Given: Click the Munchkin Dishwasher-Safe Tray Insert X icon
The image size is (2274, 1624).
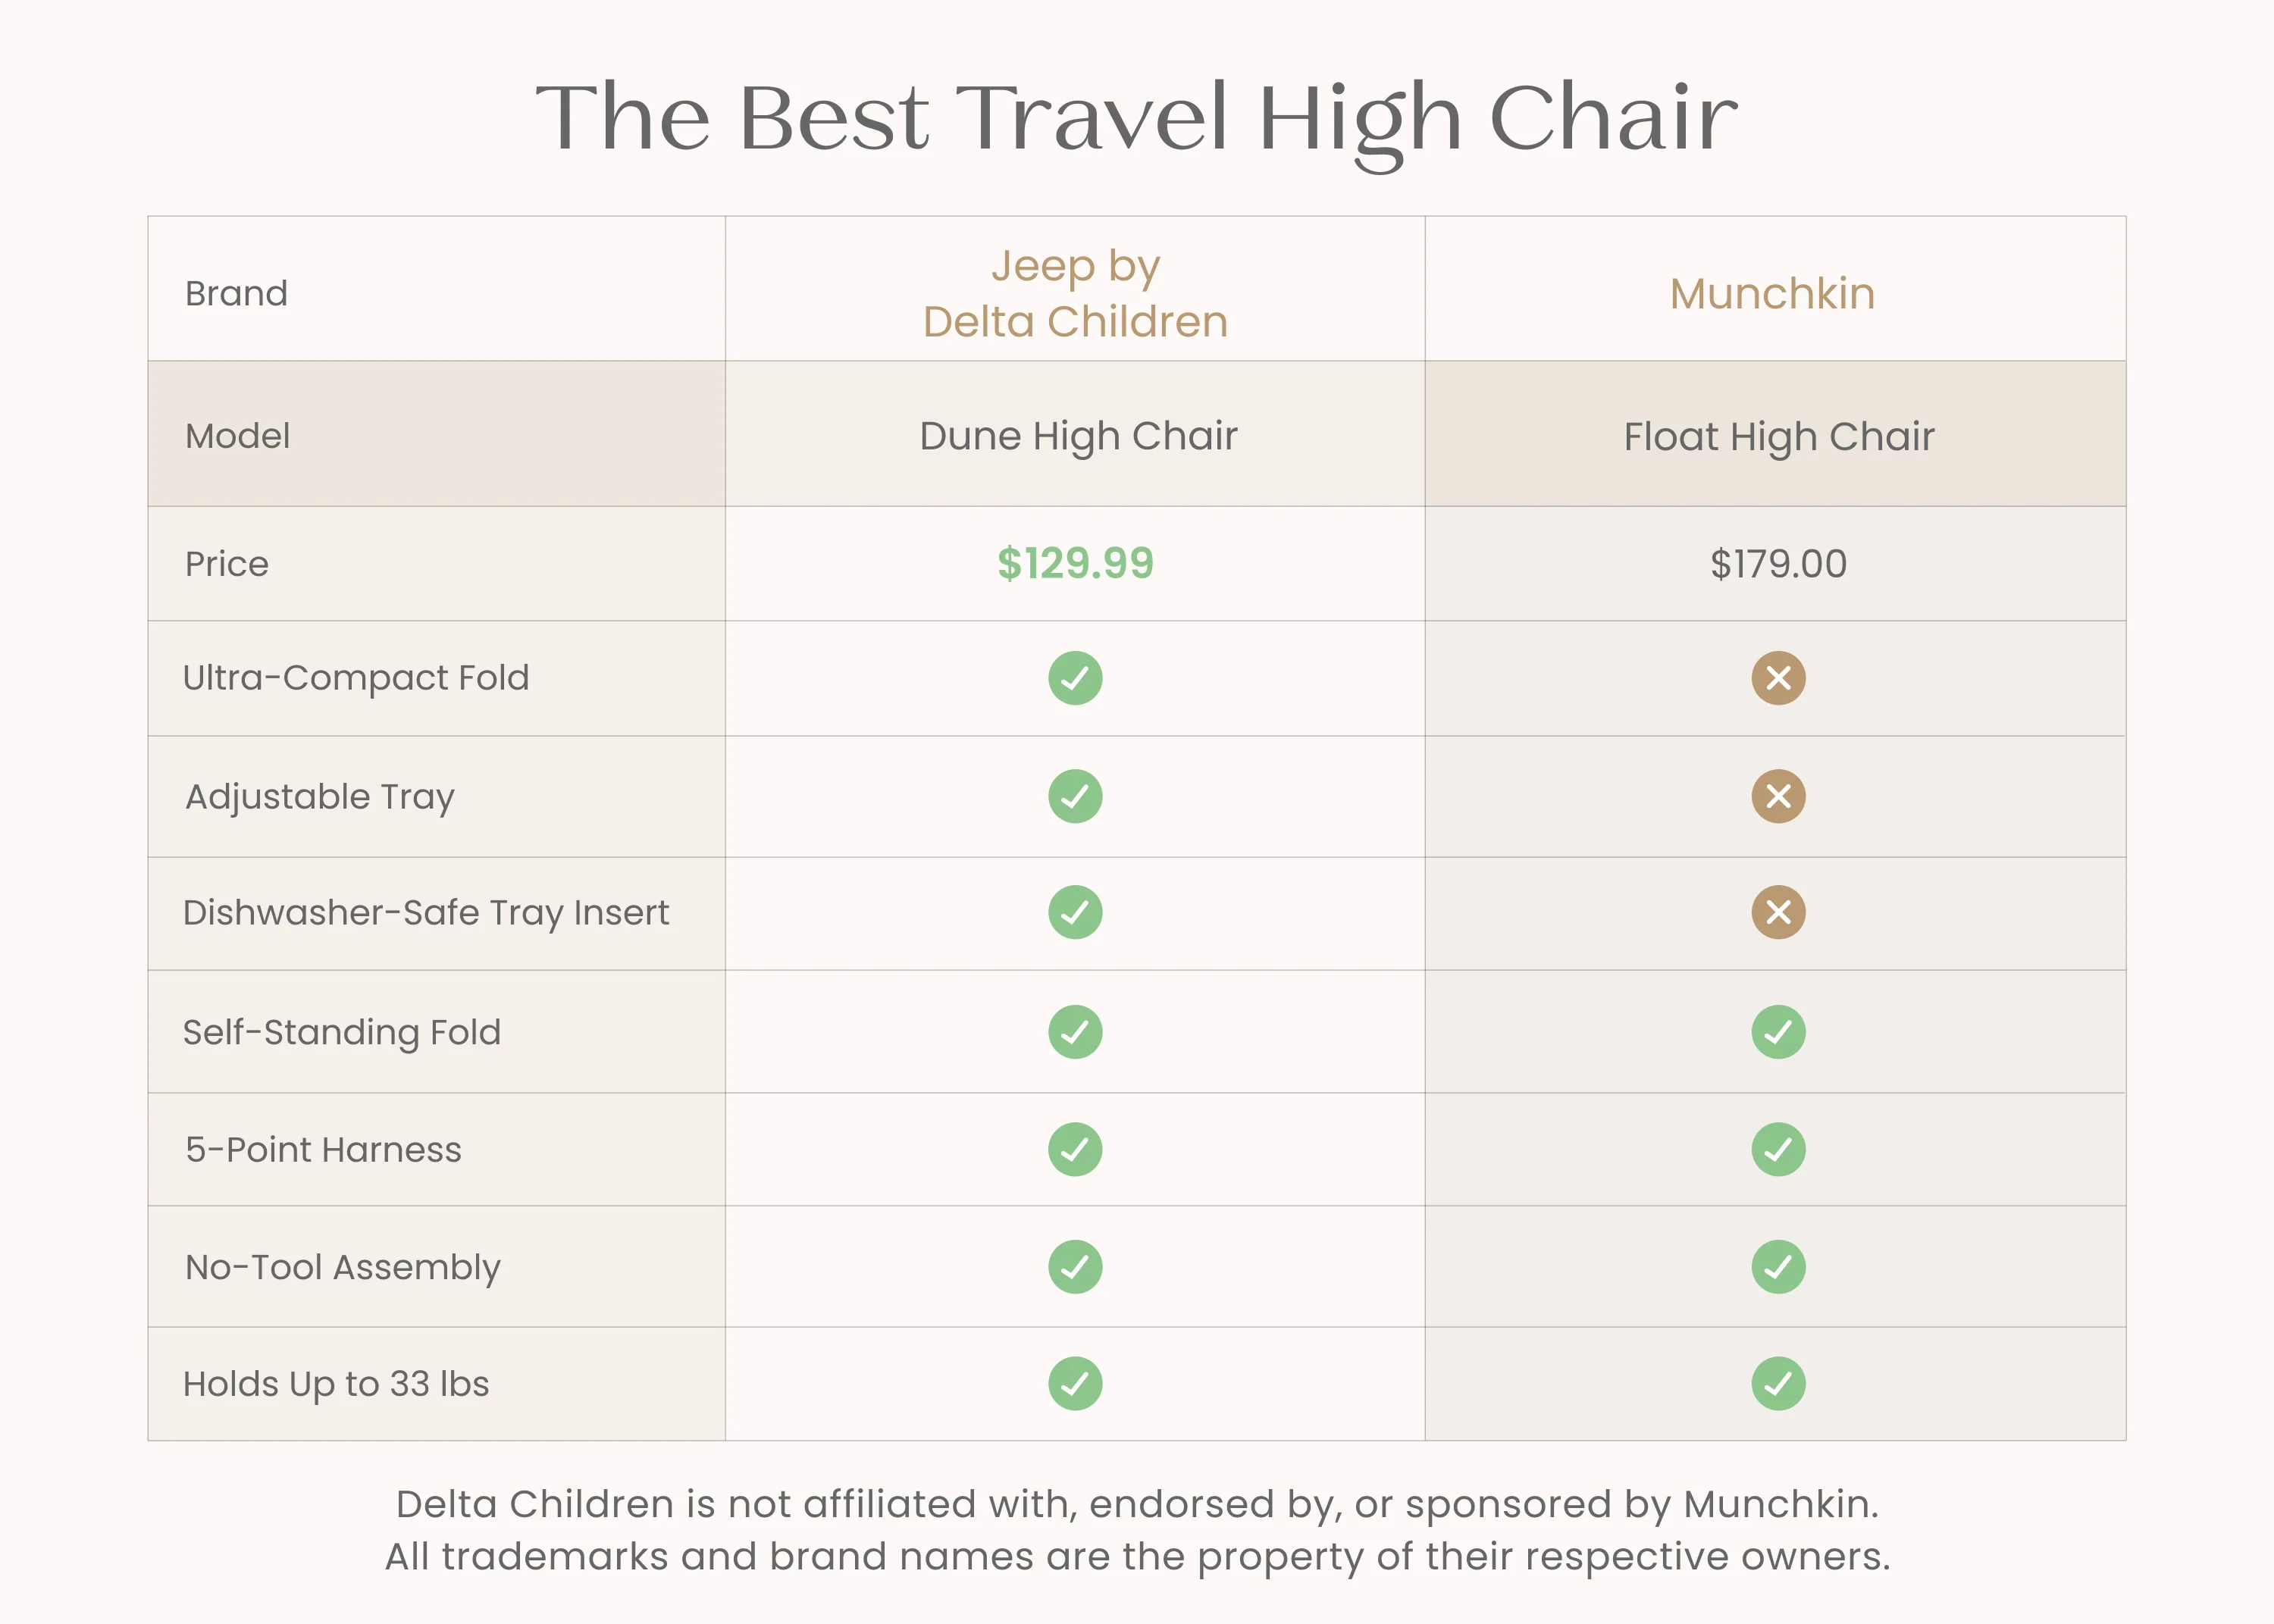Looking at the screenshot, I should coord(1778,912).
